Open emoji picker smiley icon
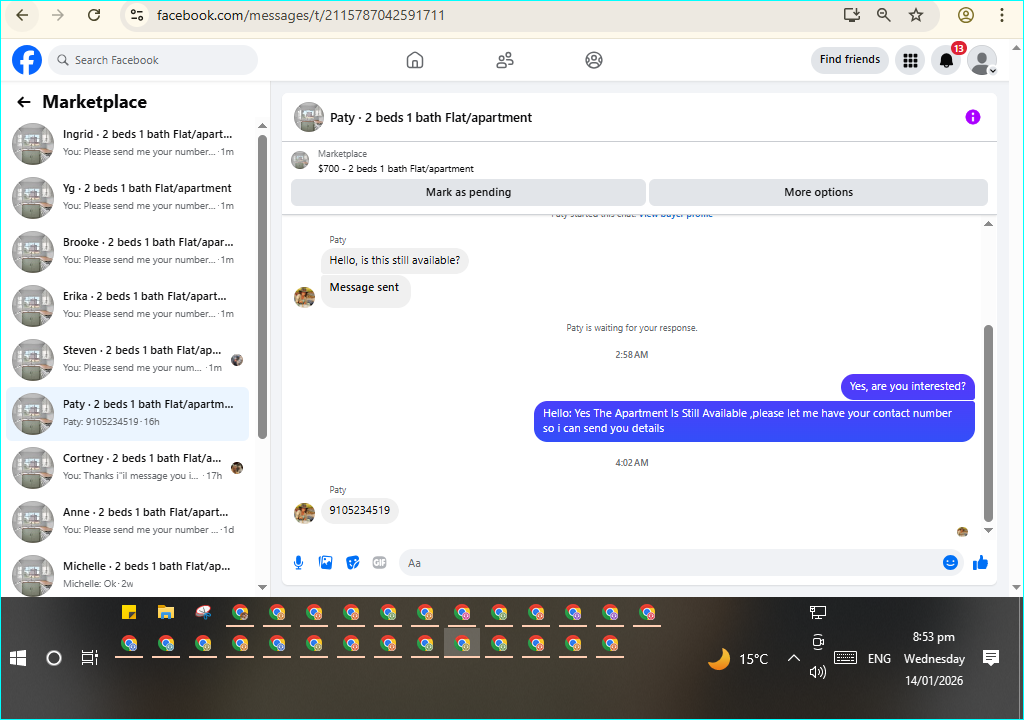 click(950, 563)
